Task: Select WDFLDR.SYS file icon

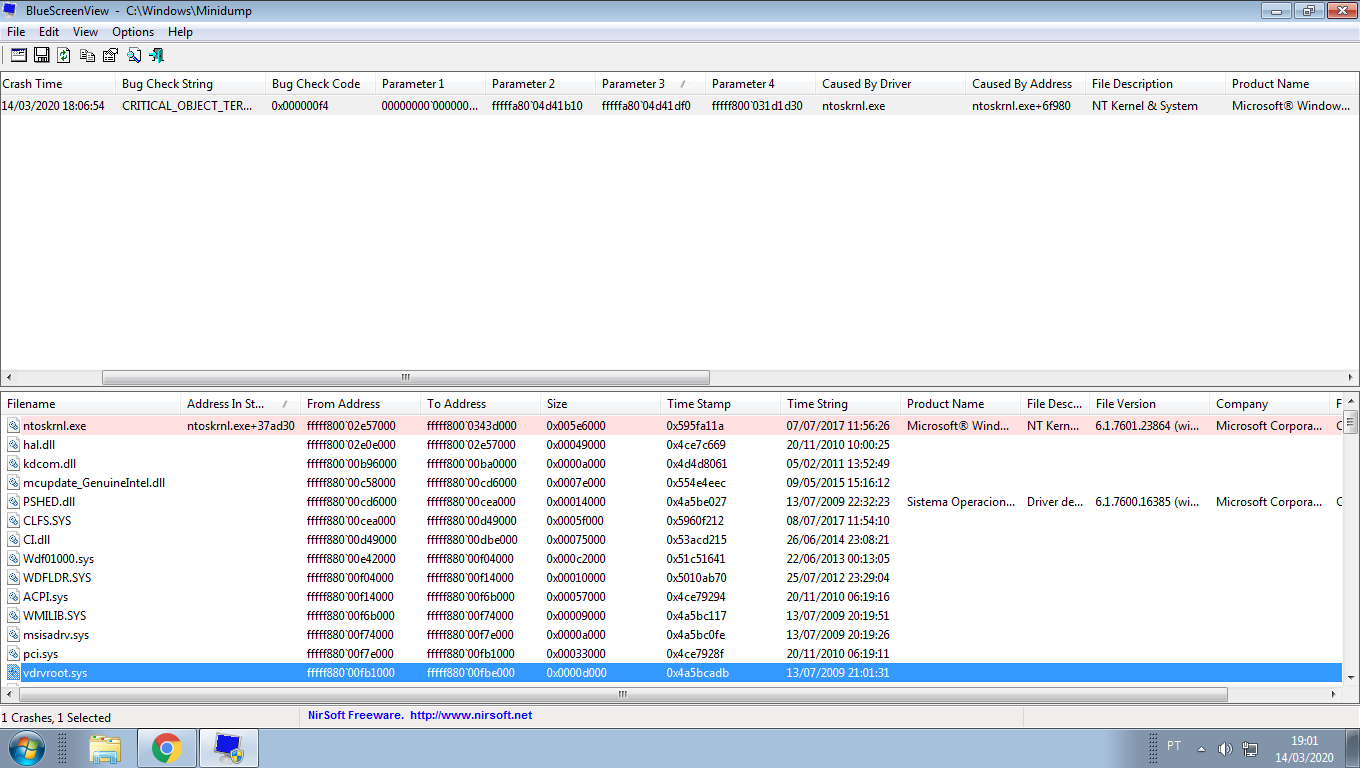Action: pyautogui.click(x=13, y=578)
